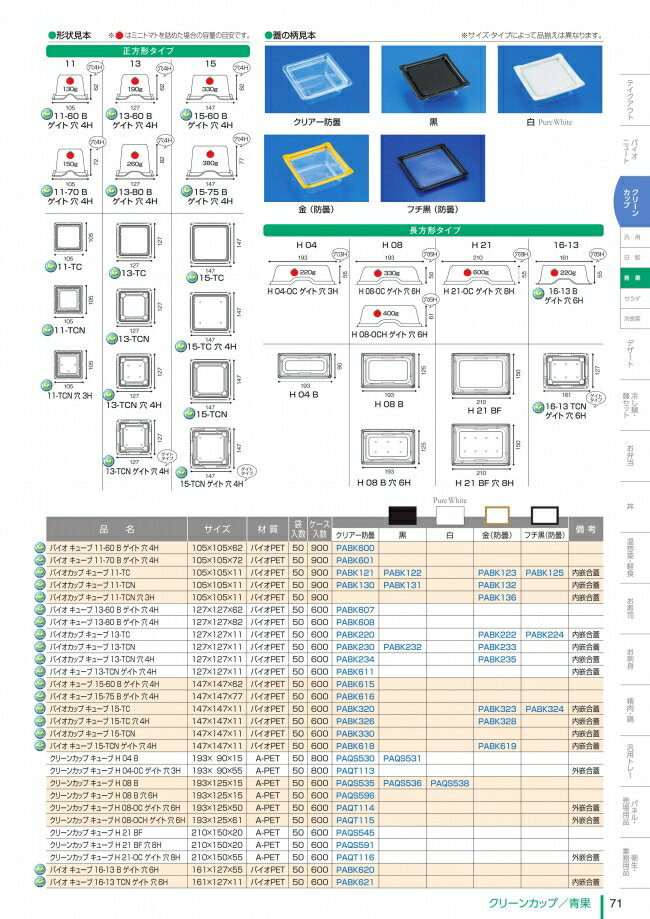Select the gold-framed lid swatch in table header

click(x=497, y=515)
